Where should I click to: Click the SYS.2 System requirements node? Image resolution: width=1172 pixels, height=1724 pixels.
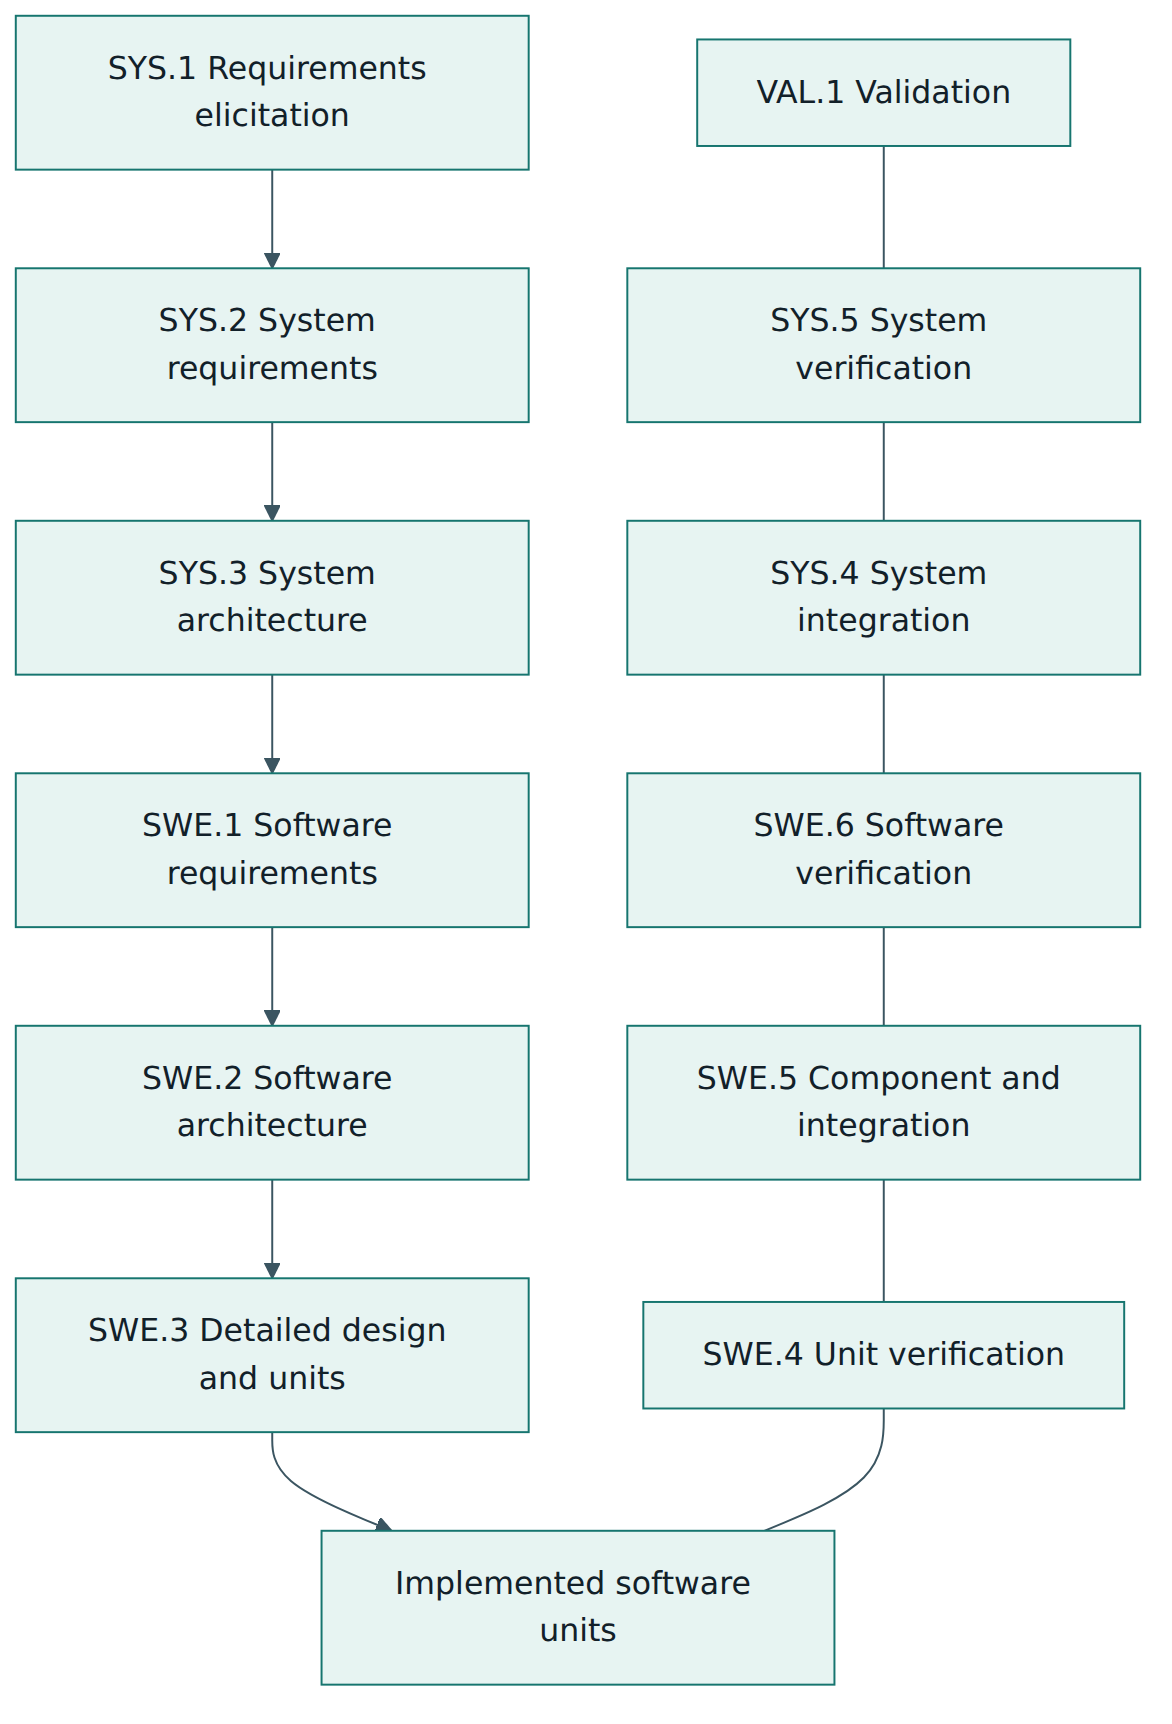[x=272, y=345]
